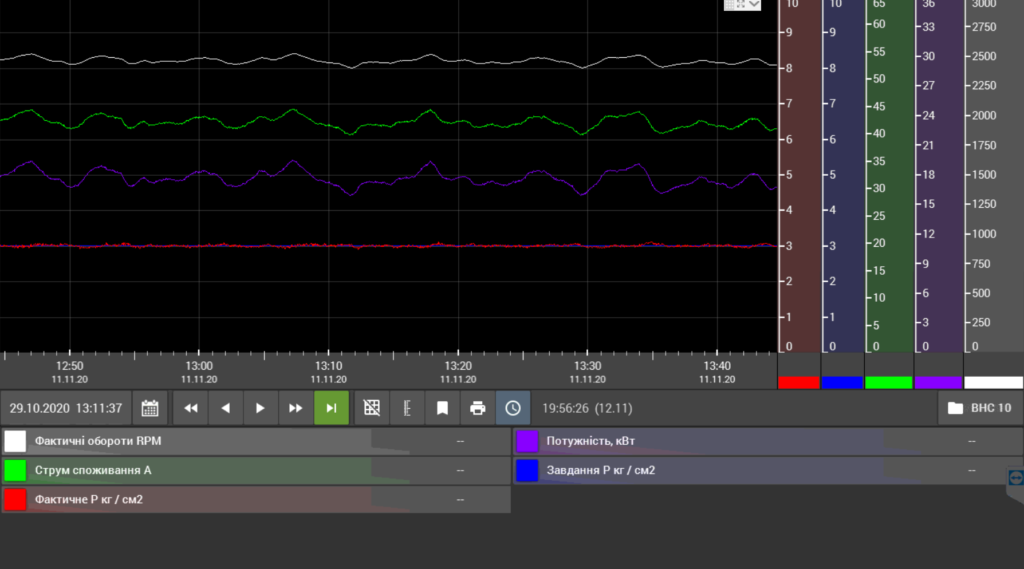Open the calendar date picker
This screenshot has height=569, width=1024.
(x=150, y=408)
